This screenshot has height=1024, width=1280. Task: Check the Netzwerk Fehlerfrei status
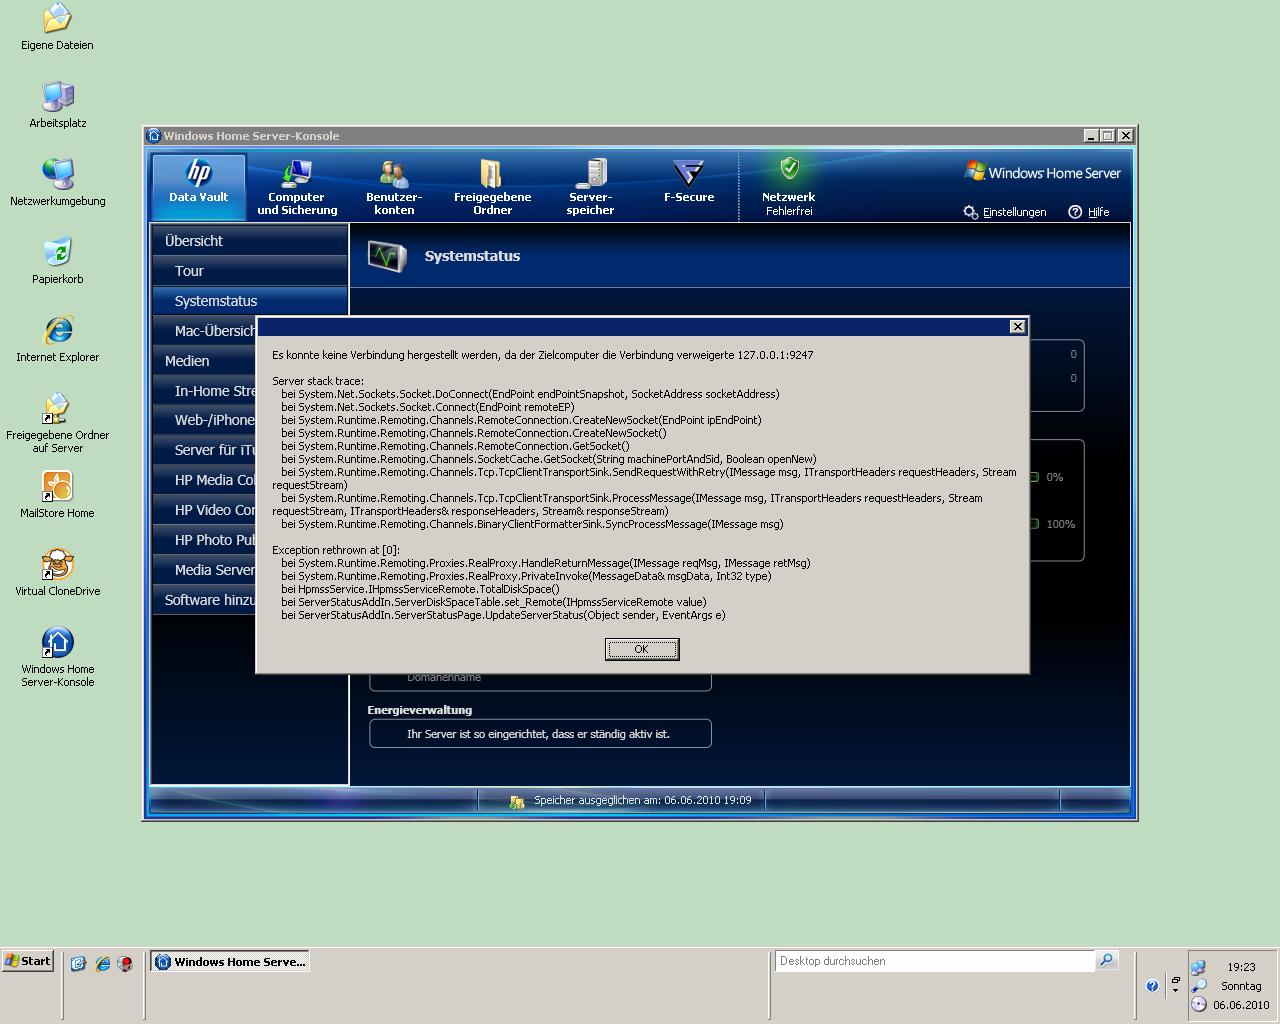789,186
